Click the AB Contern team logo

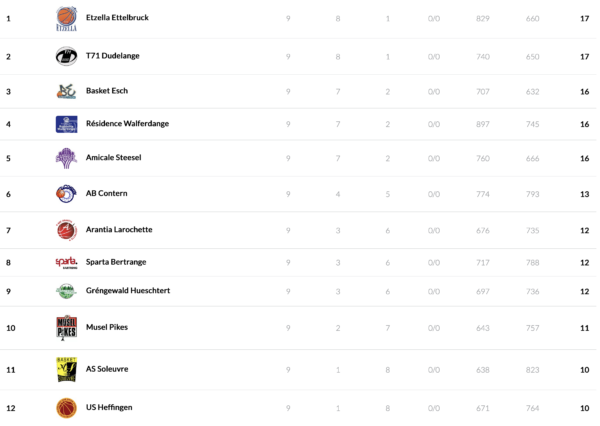point(66,193)
